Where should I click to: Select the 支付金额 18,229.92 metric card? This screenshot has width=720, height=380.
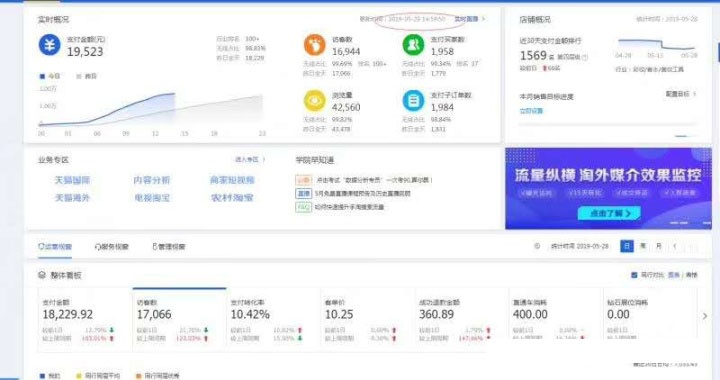[x=85, y=320]
